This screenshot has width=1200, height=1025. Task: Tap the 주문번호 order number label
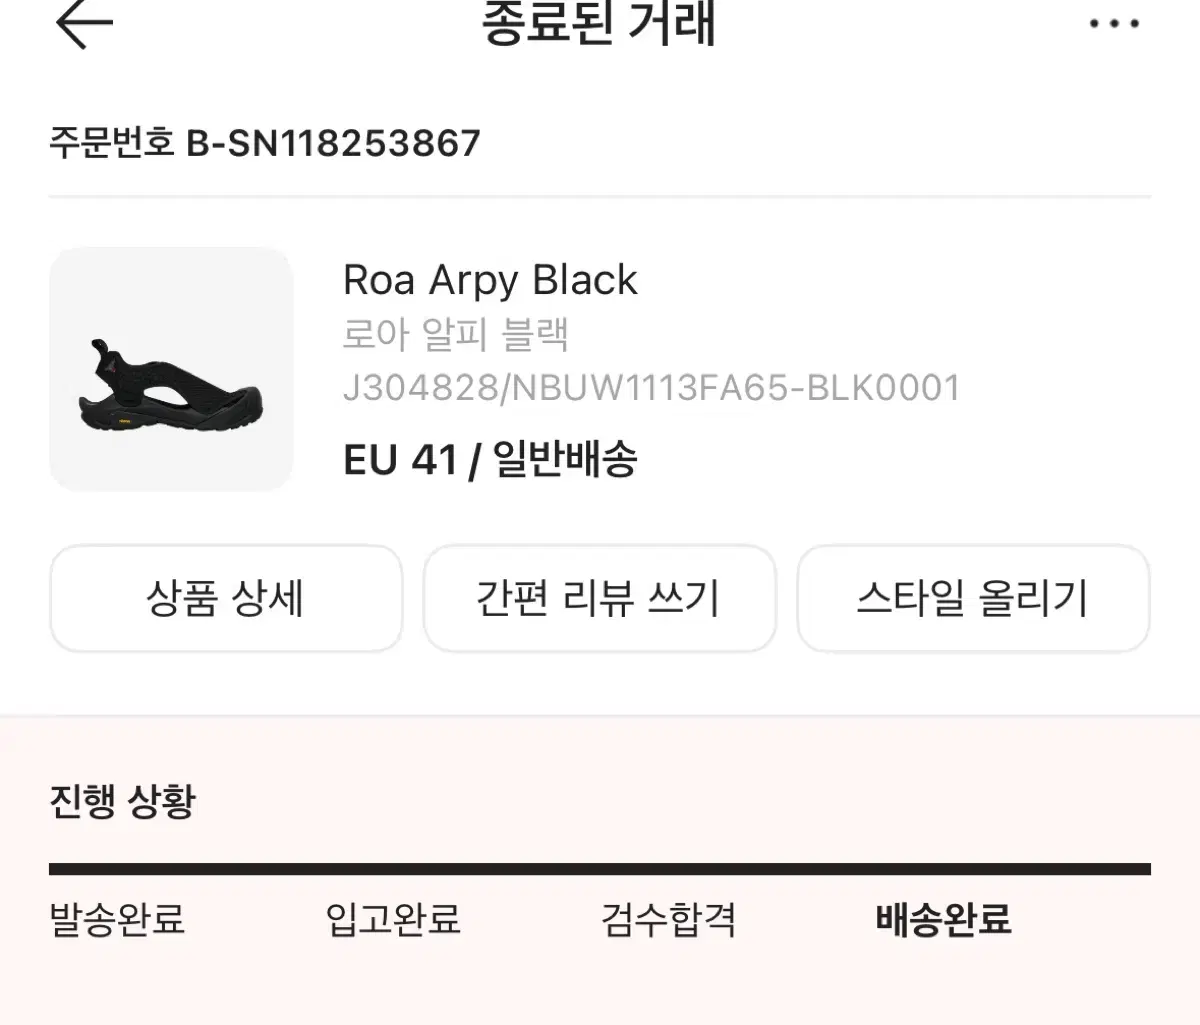tap(111, 142)
